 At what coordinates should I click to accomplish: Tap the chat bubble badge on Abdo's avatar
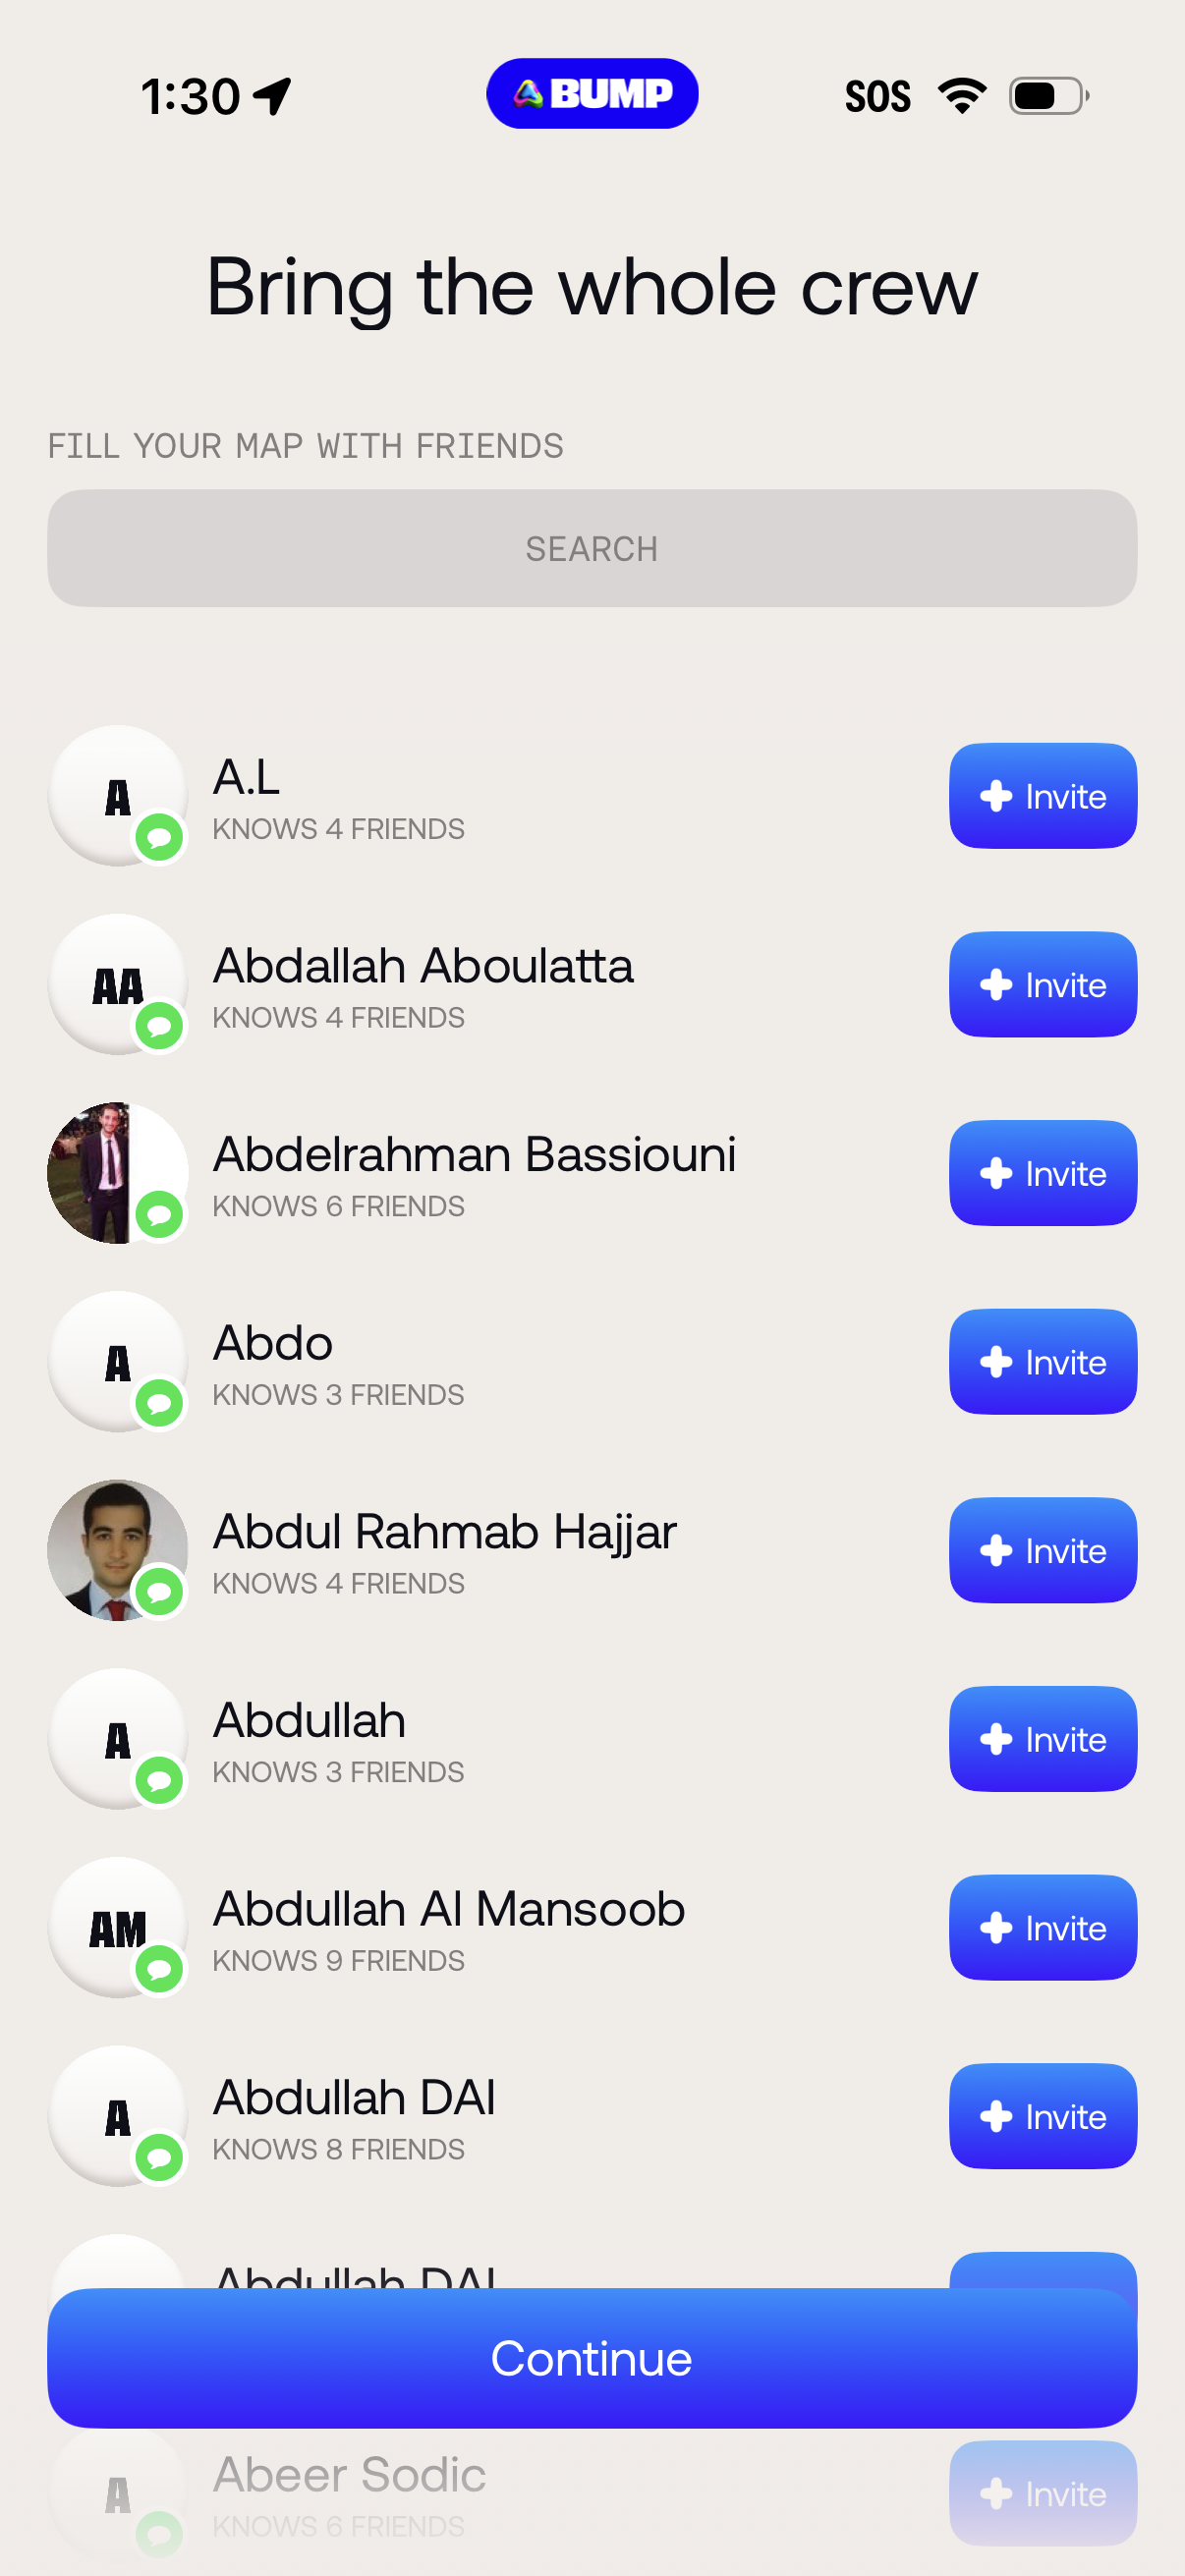tap(160, 1404)
